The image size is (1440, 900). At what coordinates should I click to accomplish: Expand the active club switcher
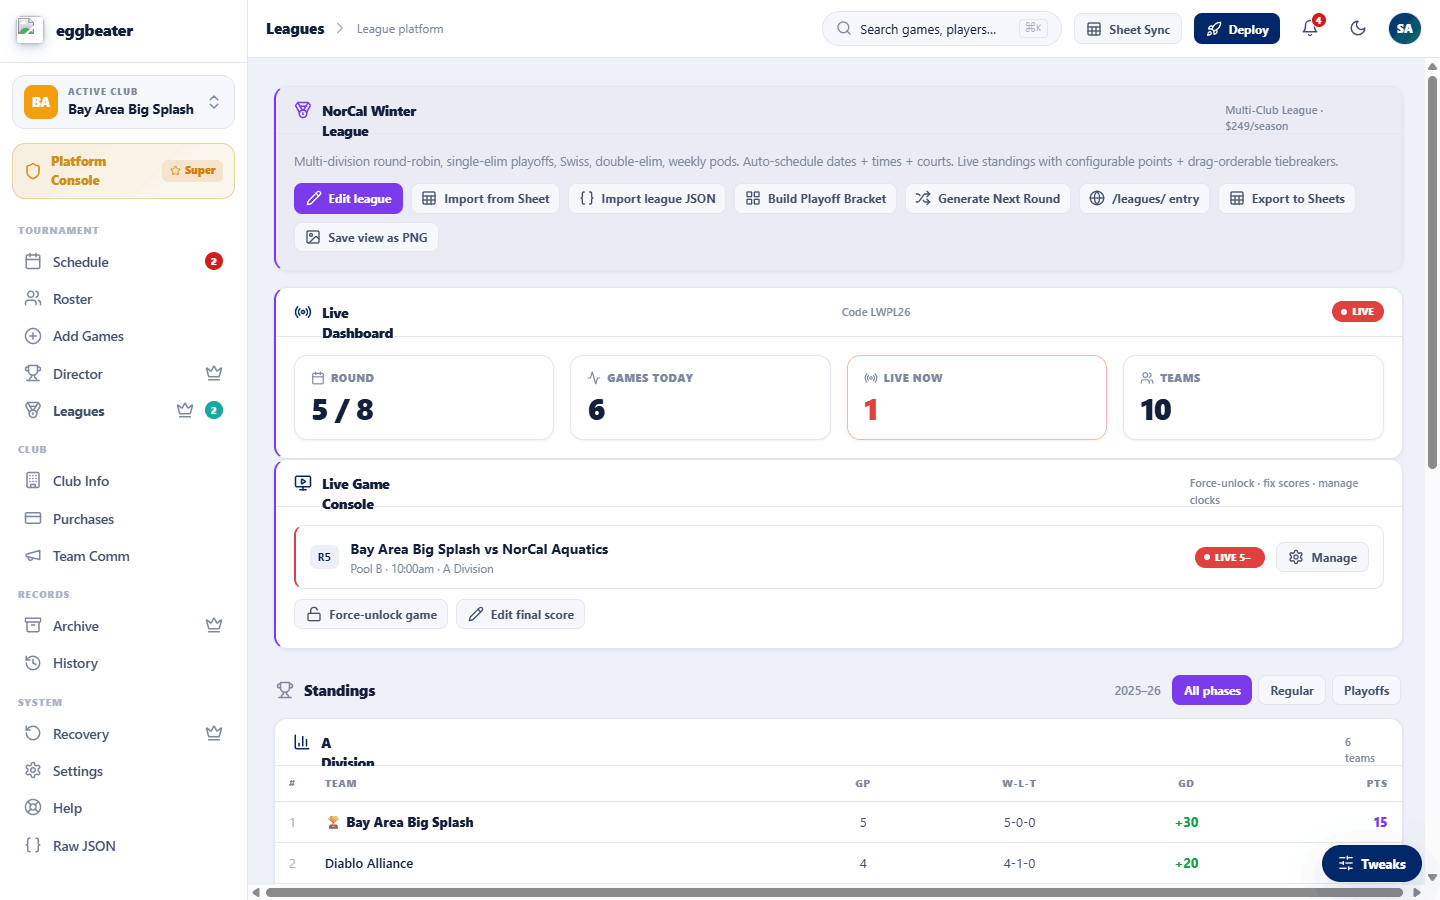(x=123, y=102)
